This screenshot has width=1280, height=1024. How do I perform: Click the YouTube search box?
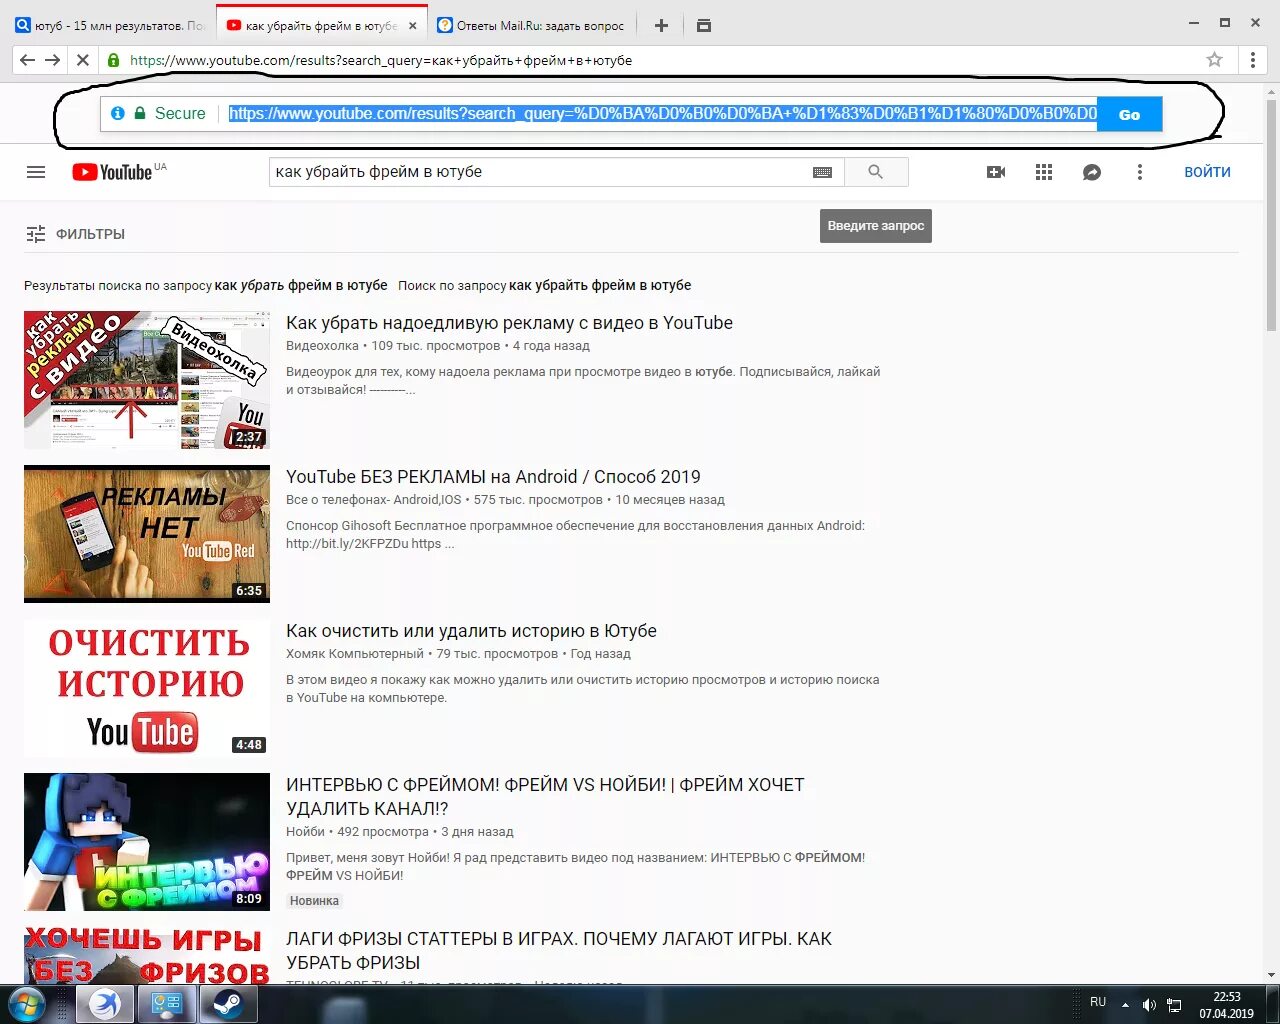[x=540, y=172]
